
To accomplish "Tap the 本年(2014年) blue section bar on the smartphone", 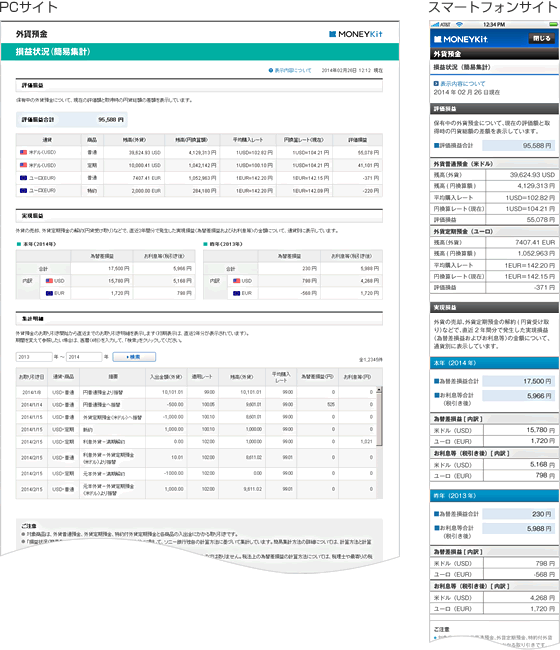I will tap(494, 363).
